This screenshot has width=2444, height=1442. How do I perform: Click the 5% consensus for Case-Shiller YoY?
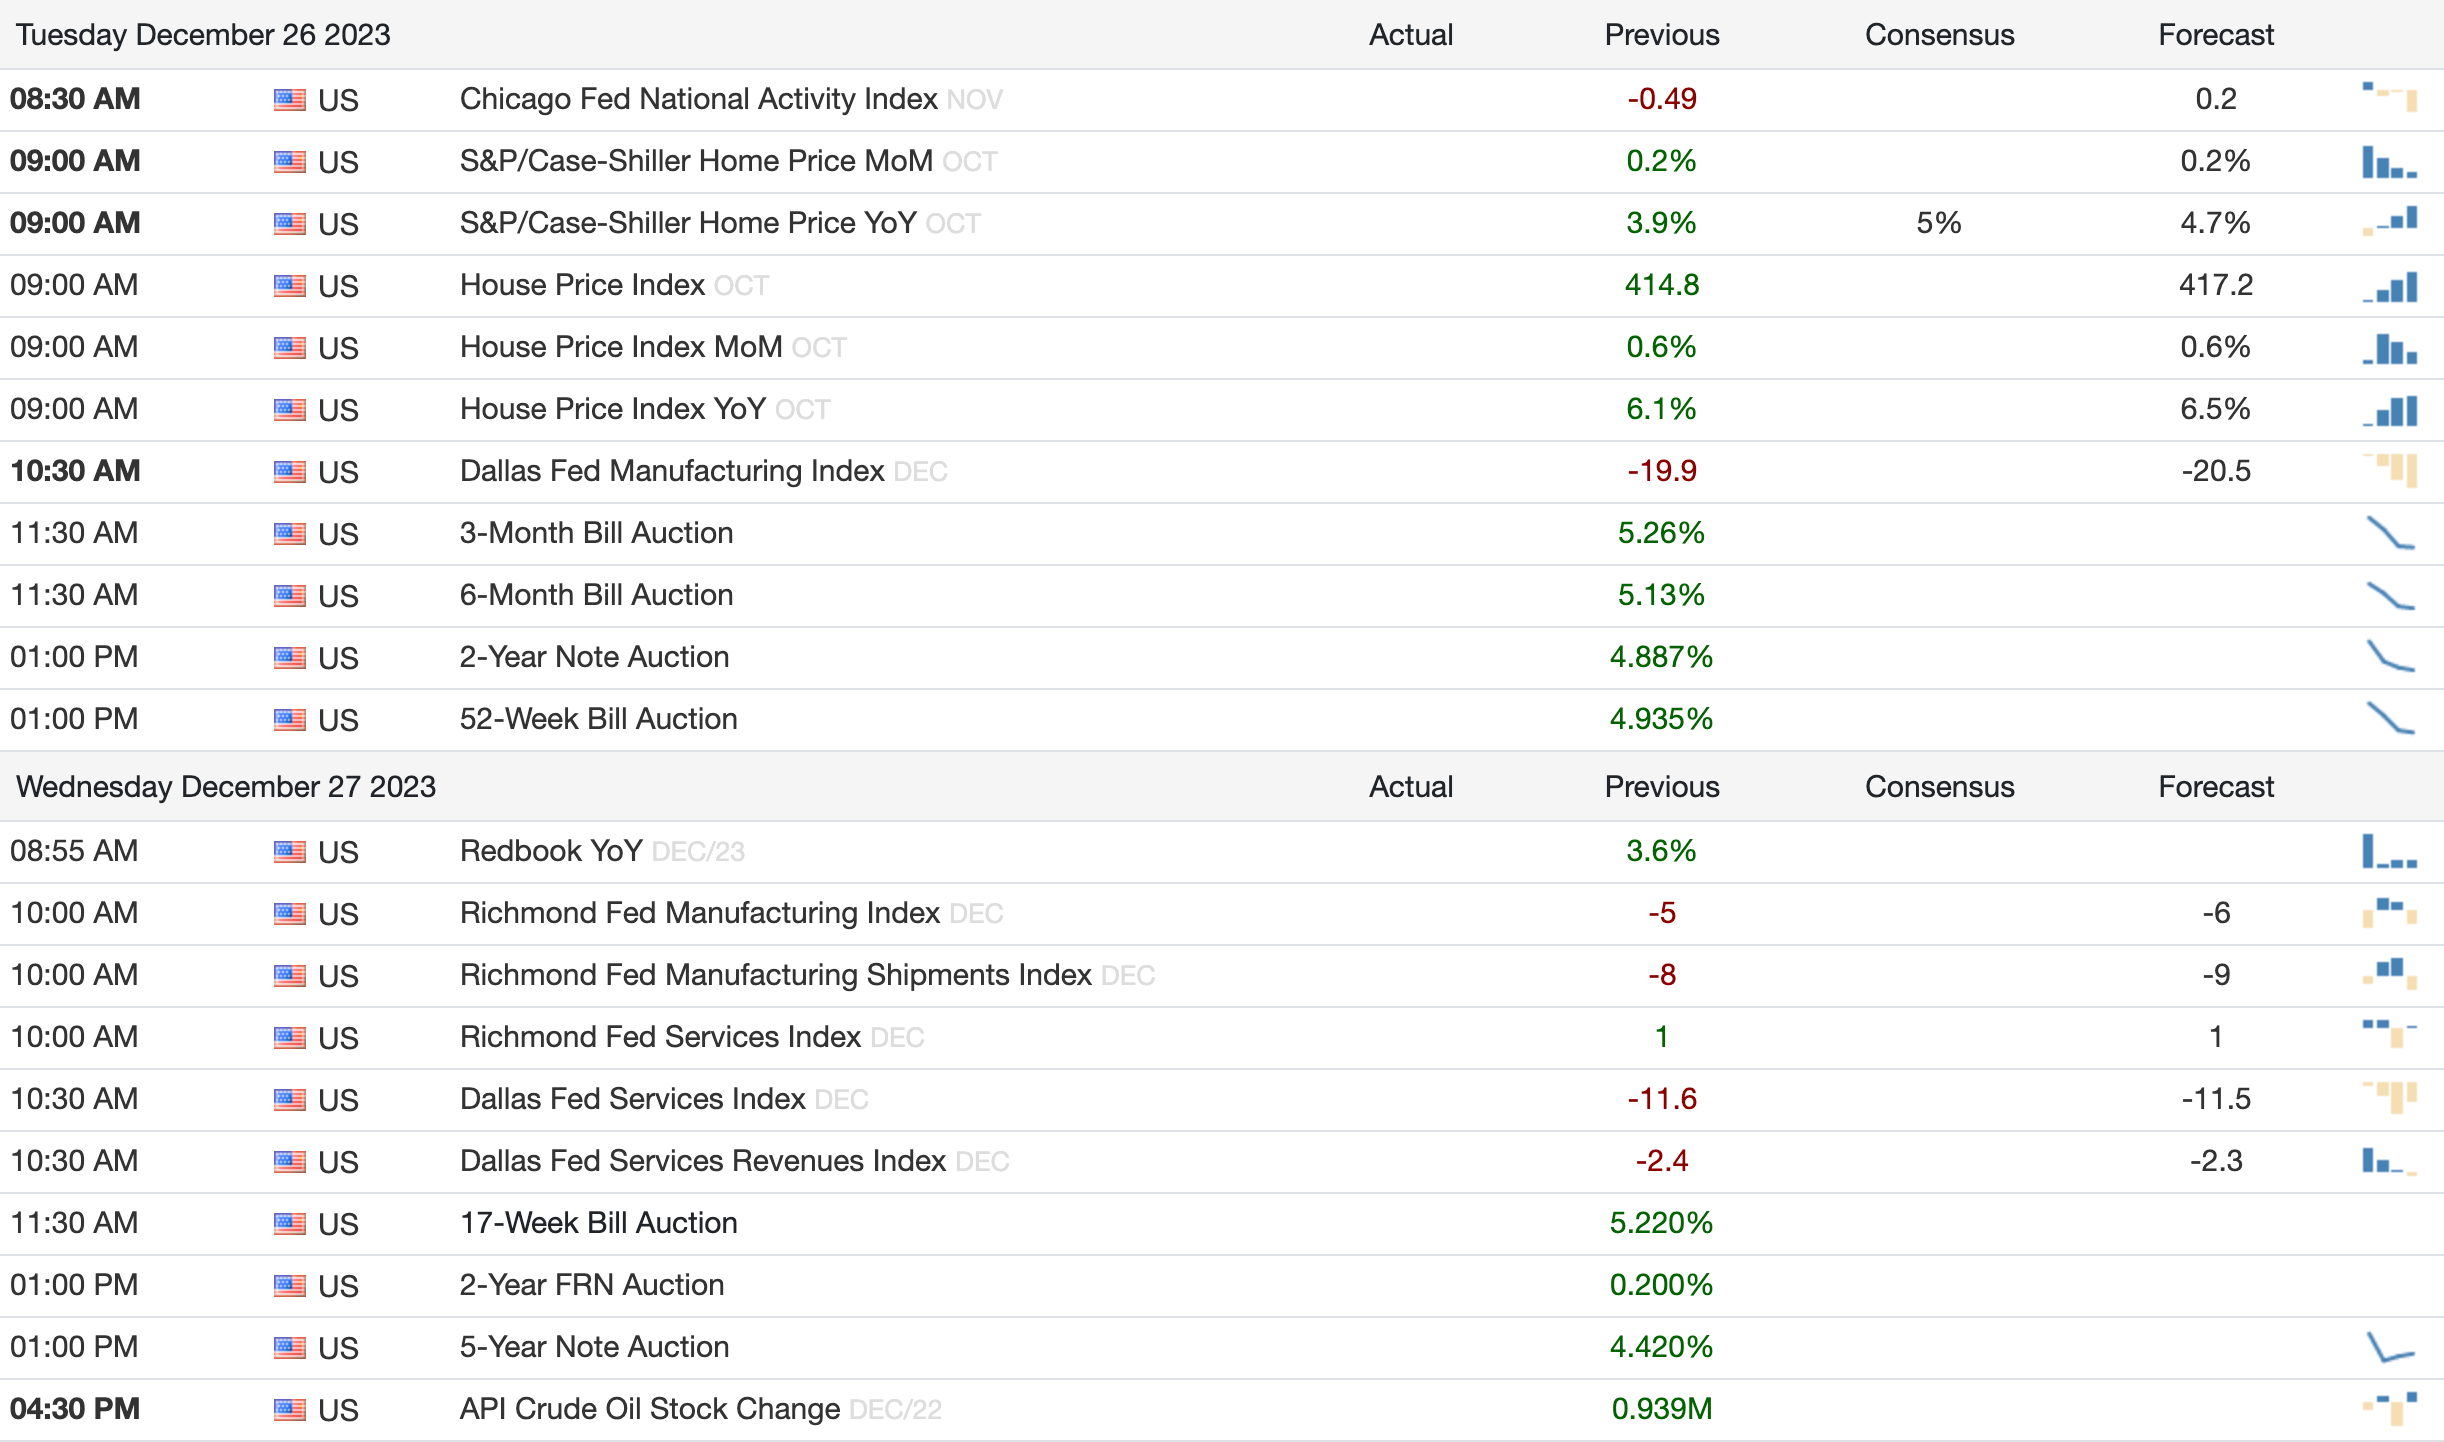coord(1938,223)
